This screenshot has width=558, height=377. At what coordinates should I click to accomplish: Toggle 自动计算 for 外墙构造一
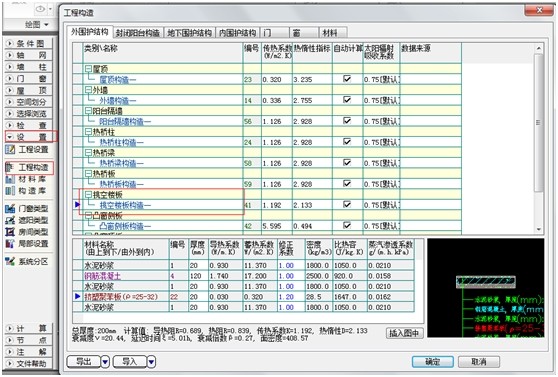click(x=347, y=100)
